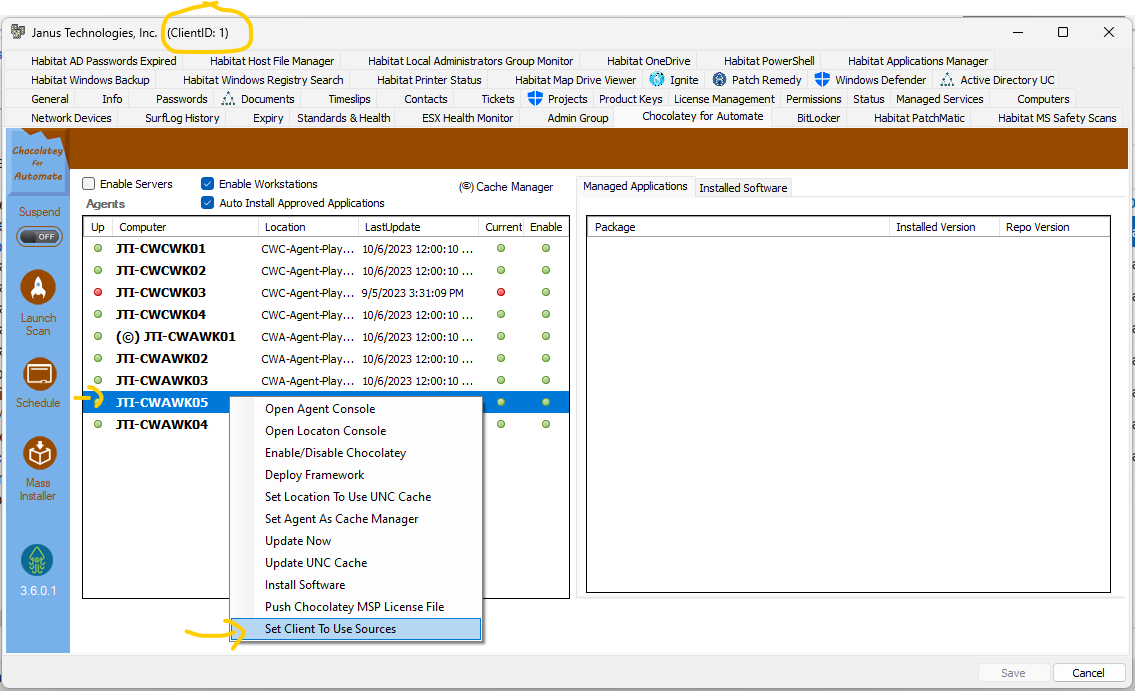This screenshot has height=691, width=1135.
Task: Click the Current dot for JTI-CWCWK04
Action: click(501, 314)
